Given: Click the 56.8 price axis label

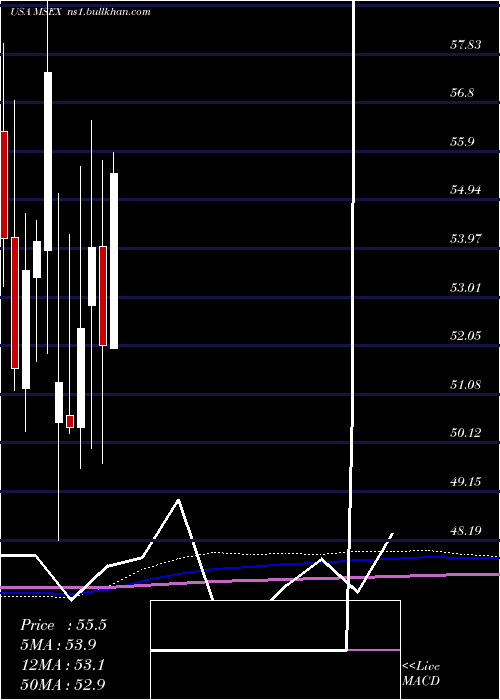Looking at the screenshot, I should [x=462, y=93].
